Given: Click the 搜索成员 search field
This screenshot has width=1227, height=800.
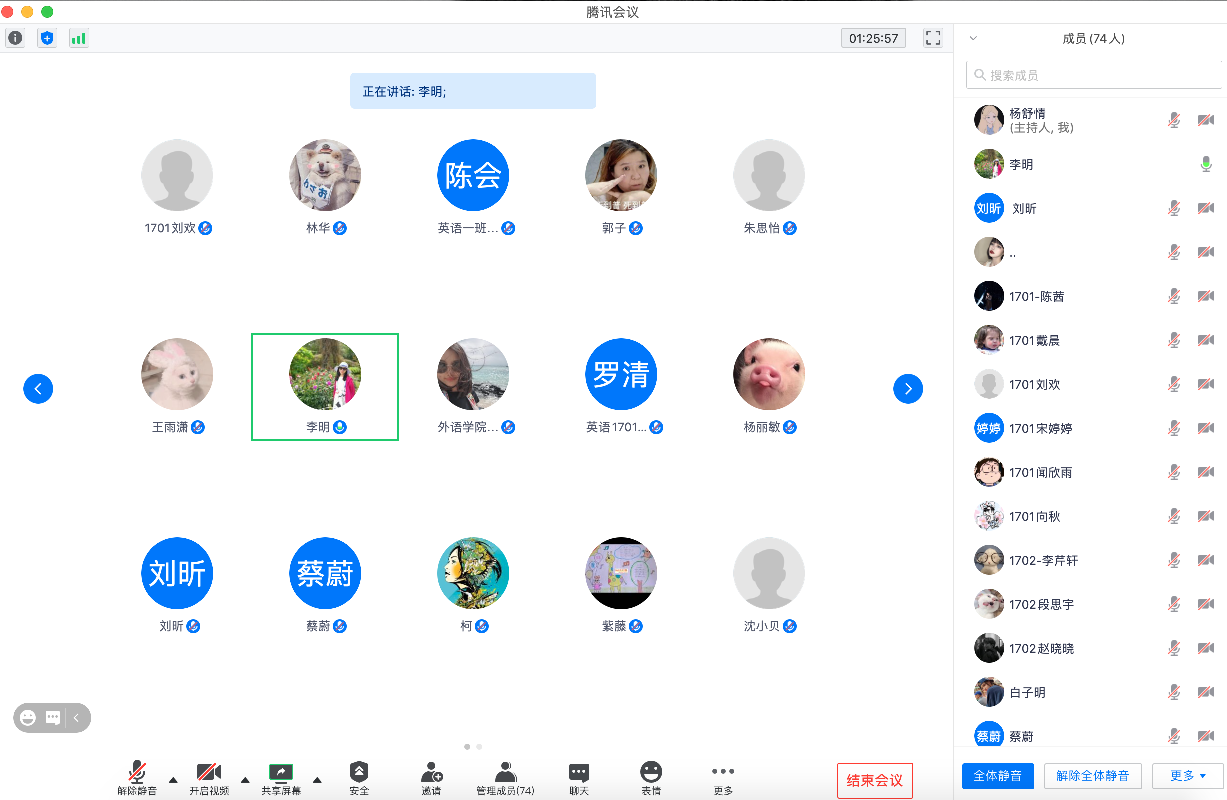Looking at the screenshot, I should [1094, 75].
